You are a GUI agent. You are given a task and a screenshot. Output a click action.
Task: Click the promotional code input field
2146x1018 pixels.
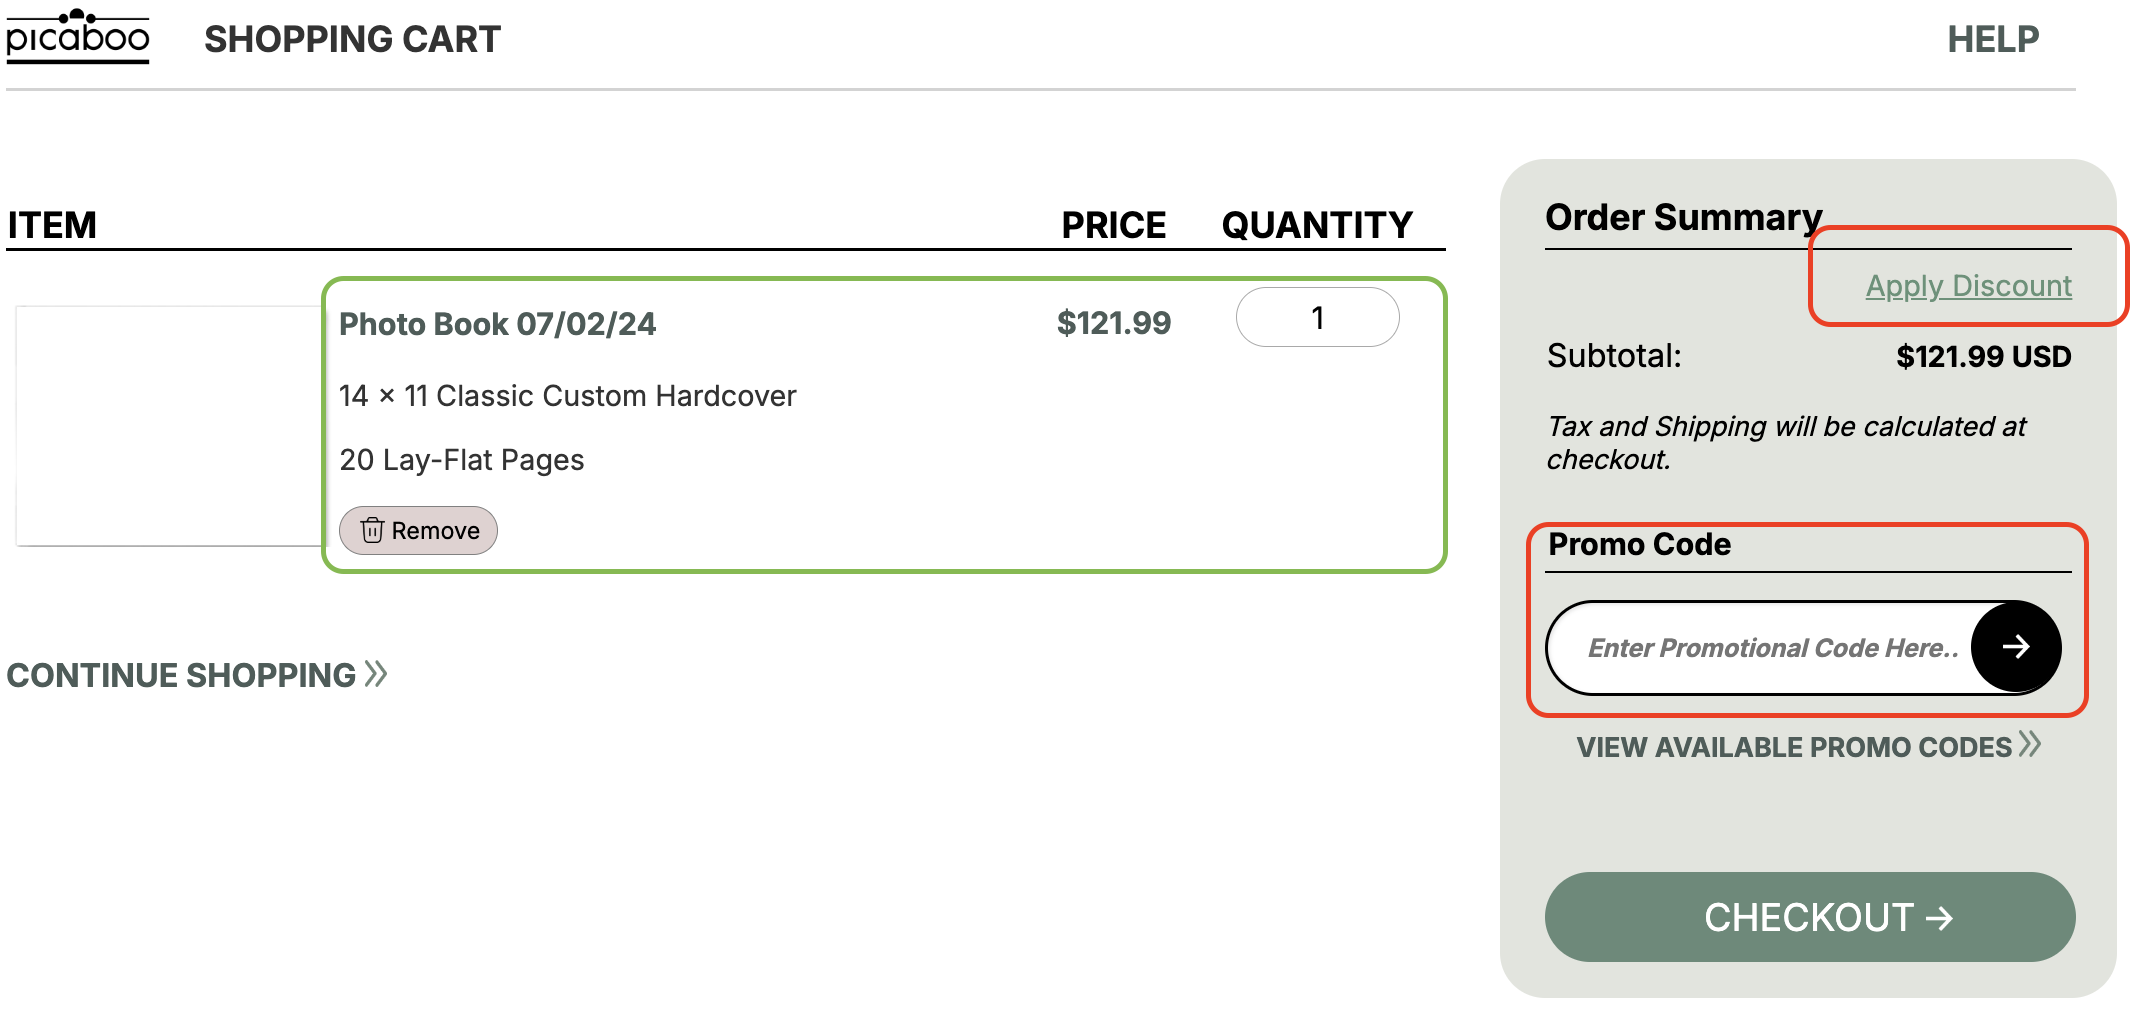(1760, 648)
